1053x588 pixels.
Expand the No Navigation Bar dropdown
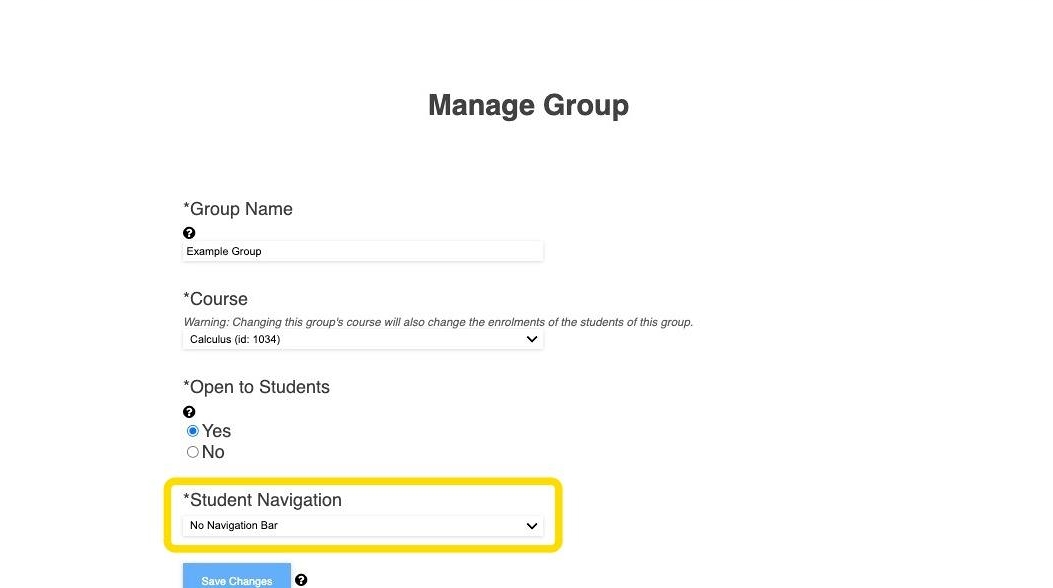click(x=362, y=525)
